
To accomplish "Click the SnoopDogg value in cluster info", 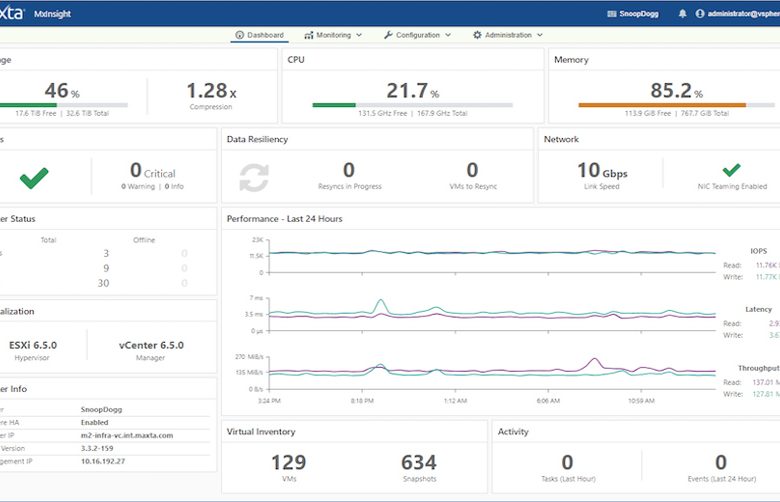I will pos(101,409).
